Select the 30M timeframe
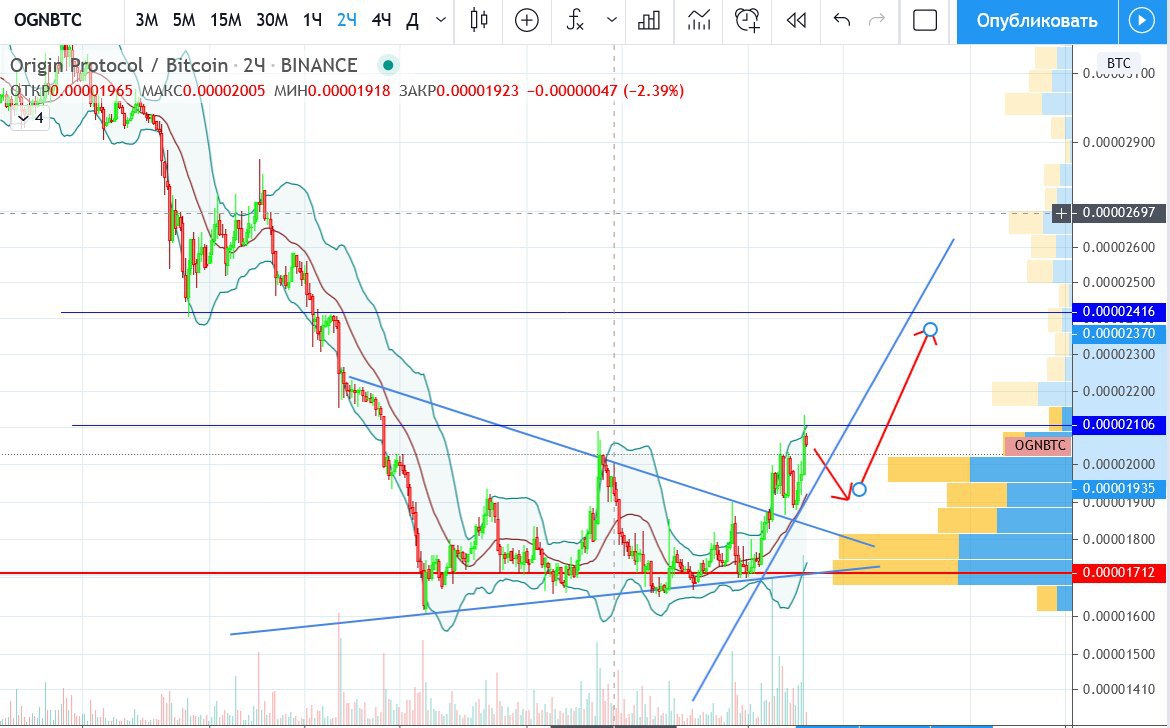The image size is (1170, 728). coord(272,20)
